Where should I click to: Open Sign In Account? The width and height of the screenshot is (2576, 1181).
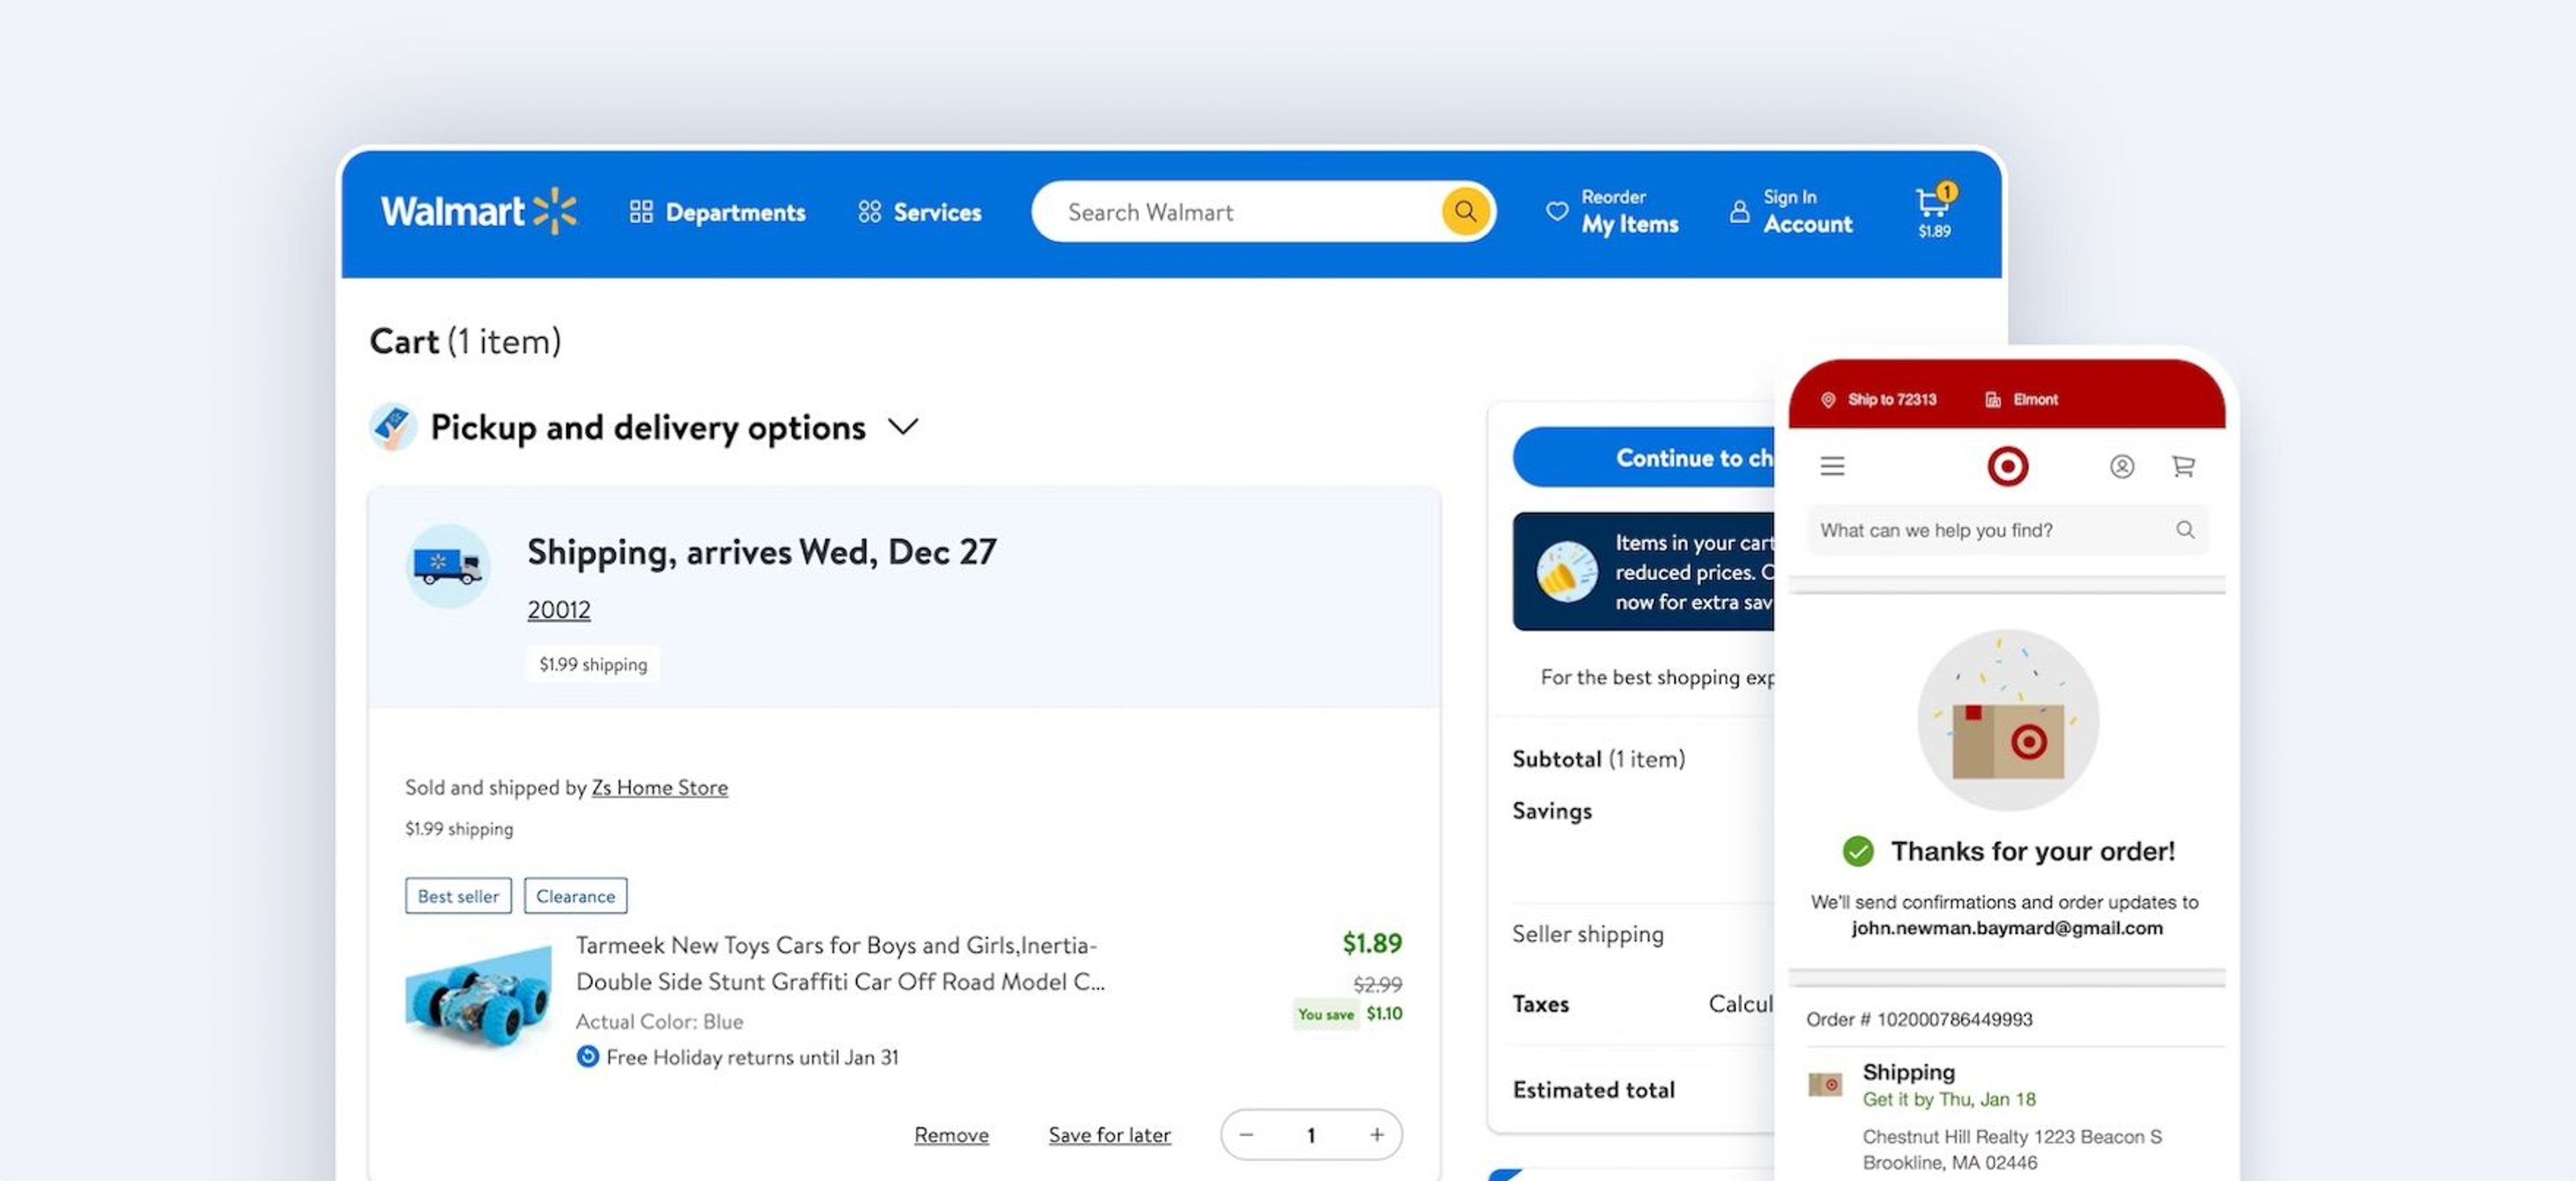pyautogui.click(x=1807, y=212)
